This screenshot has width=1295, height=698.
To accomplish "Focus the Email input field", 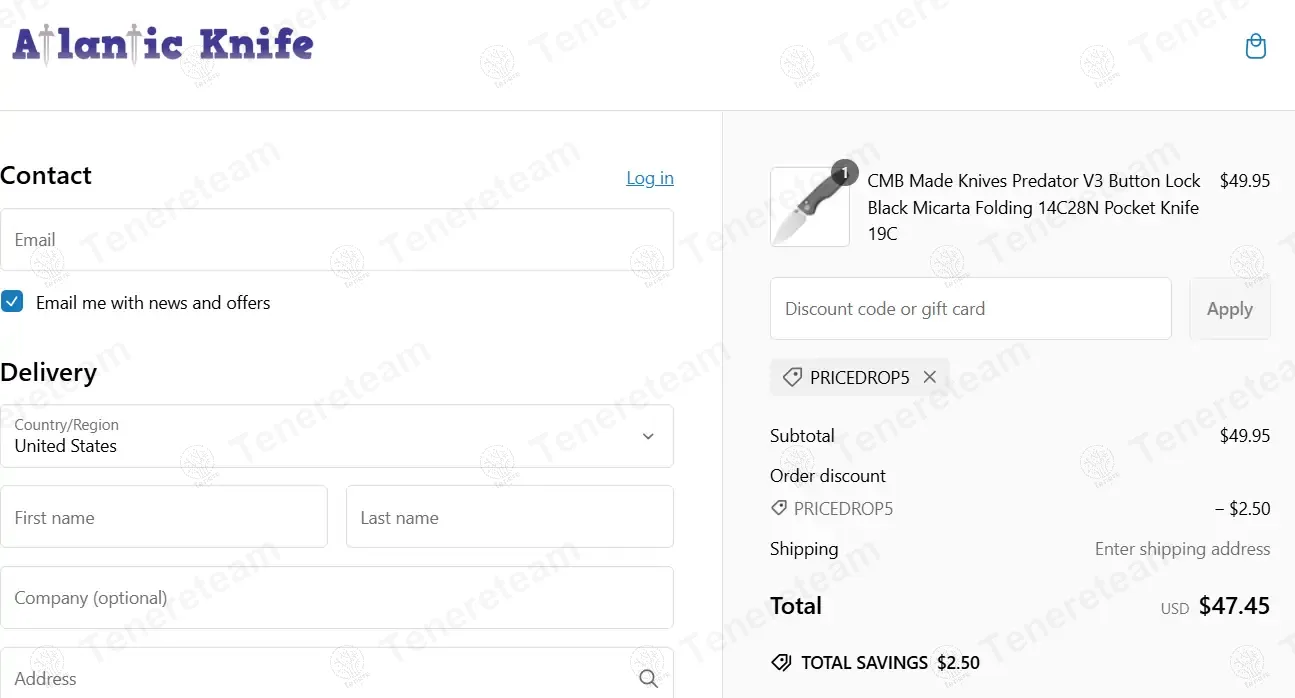I will click(336, 240).
